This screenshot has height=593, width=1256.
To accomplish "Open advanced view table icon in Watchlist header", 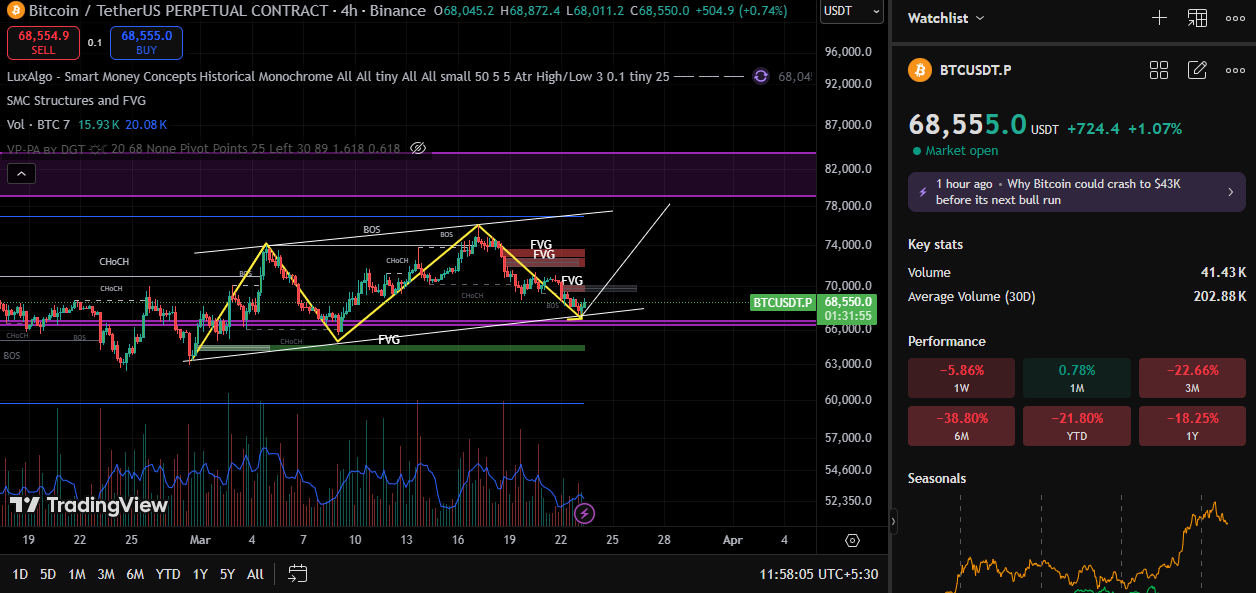I will 1197,18.
